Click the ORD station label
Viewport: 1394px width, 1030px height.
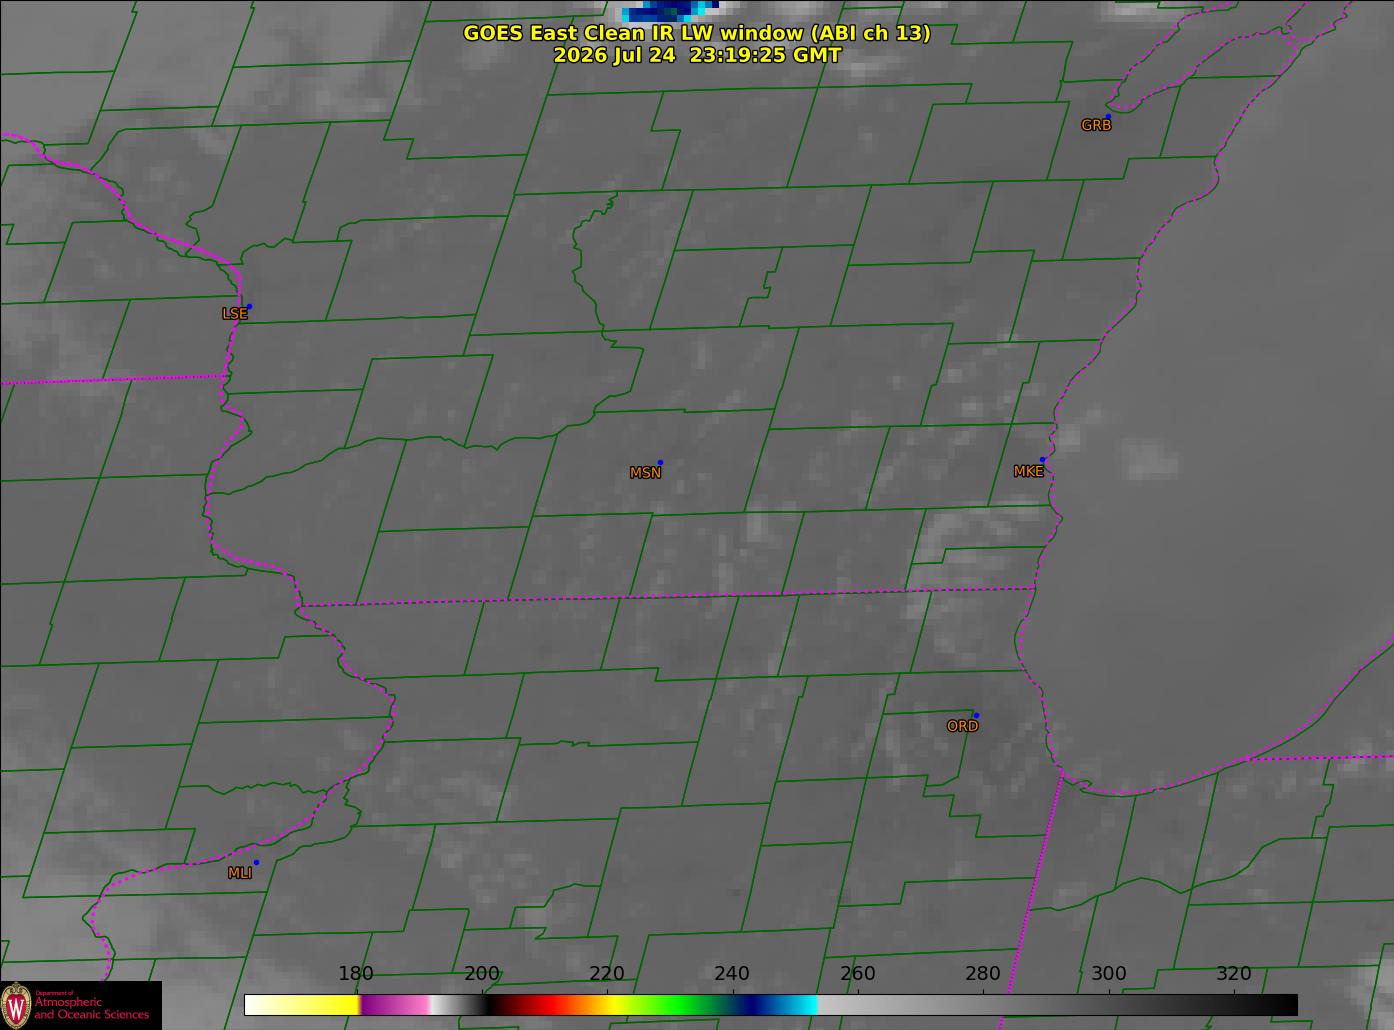(x=962, y=726)
